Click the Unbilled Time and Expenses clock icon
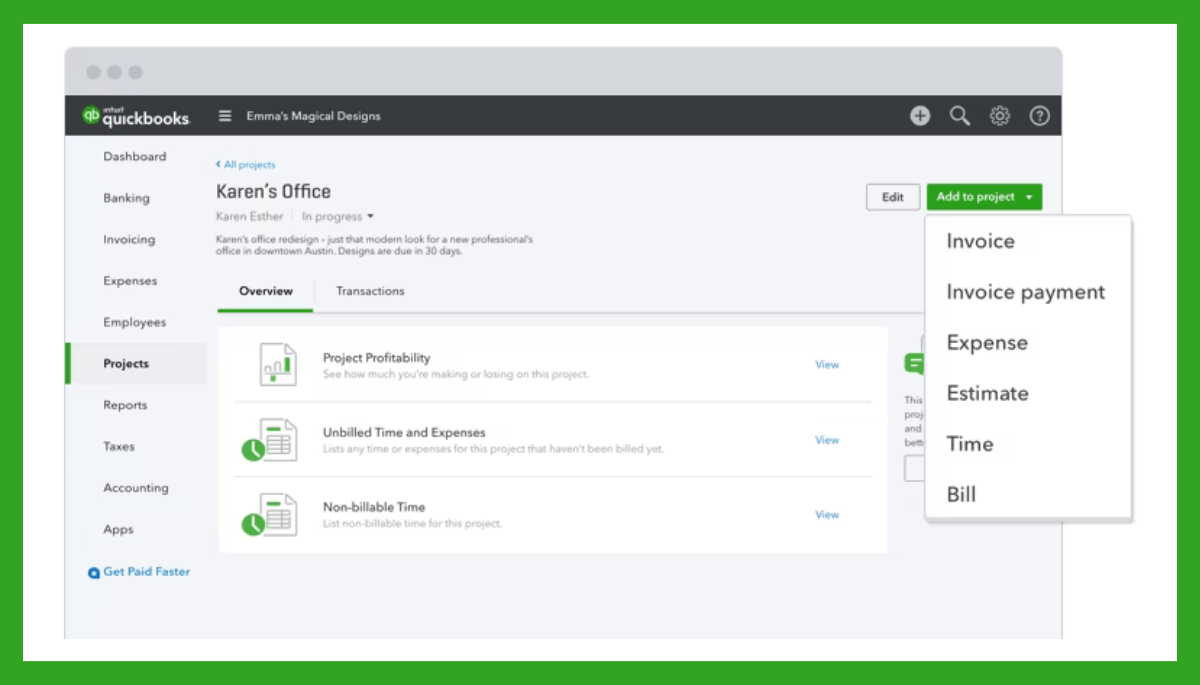The image size is (1200, 685). [x=277, y=439]
